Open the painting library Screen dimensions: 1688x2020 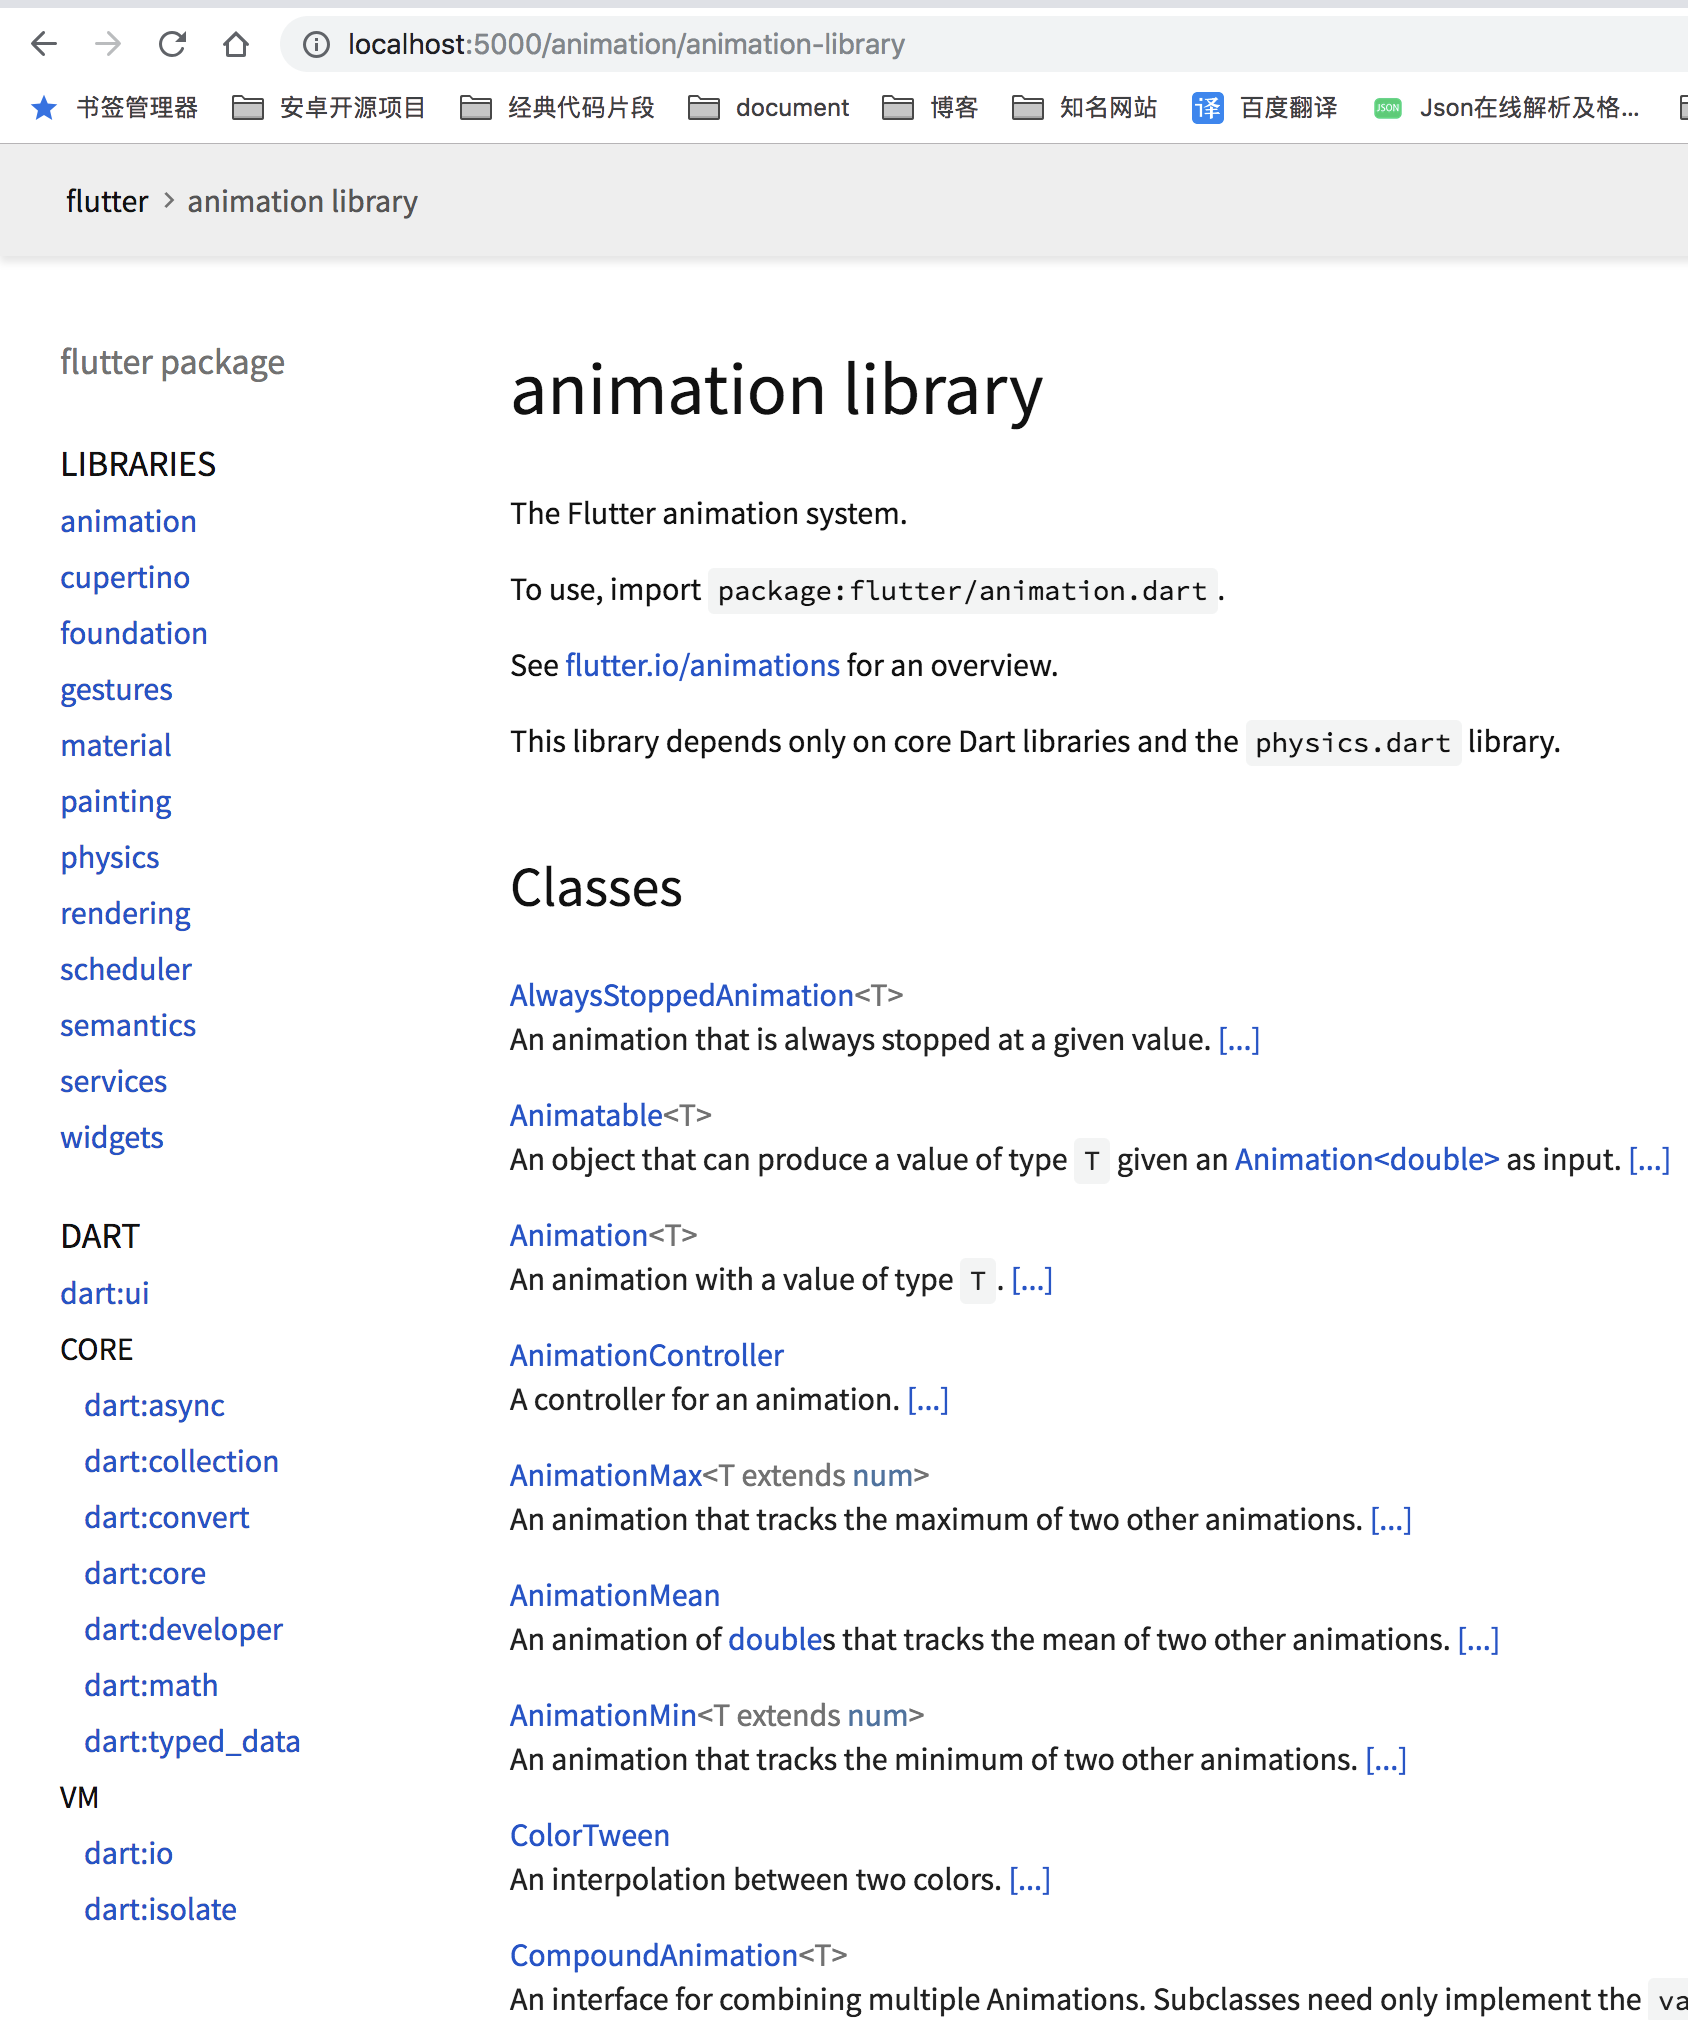point(116,801)
